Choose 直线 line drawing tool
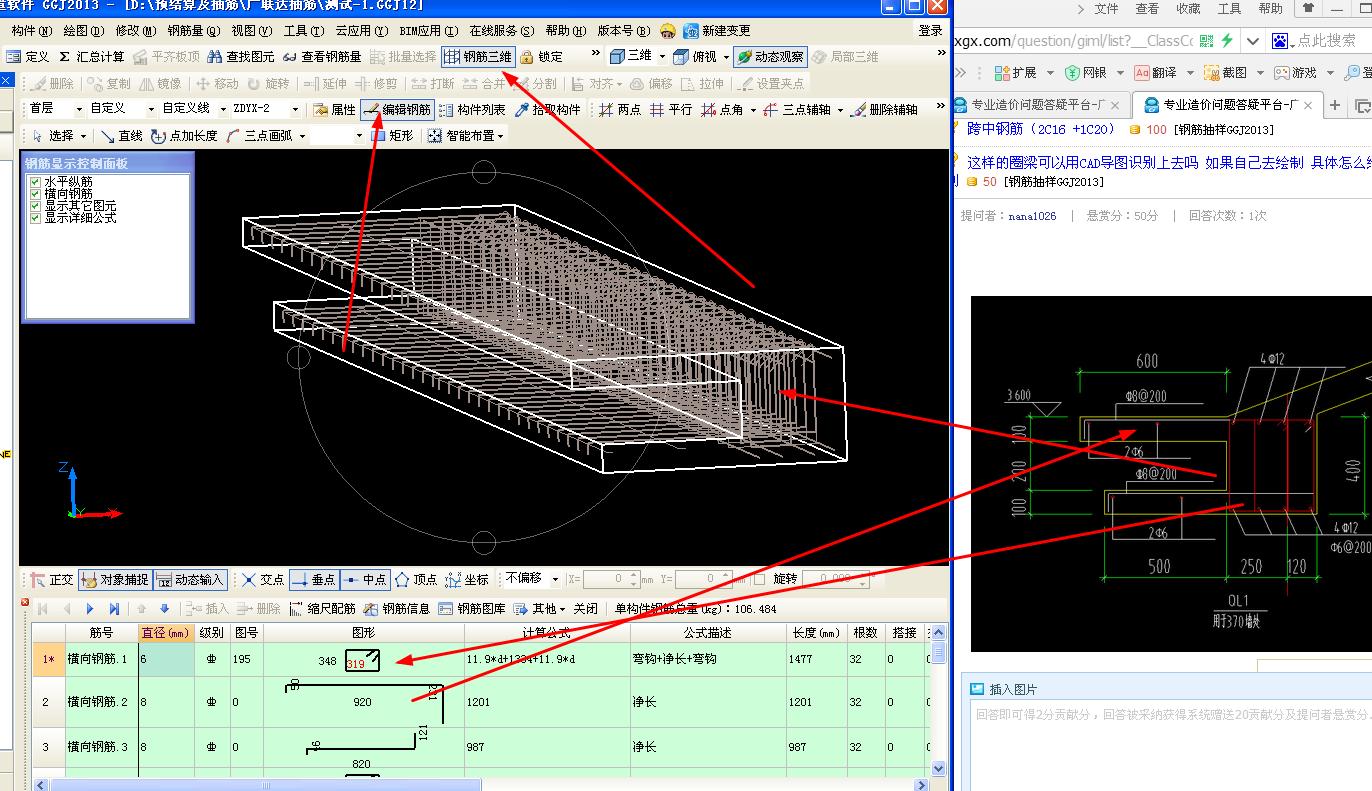This screenshot has height=791, width=1372. (x=121, y=136)
